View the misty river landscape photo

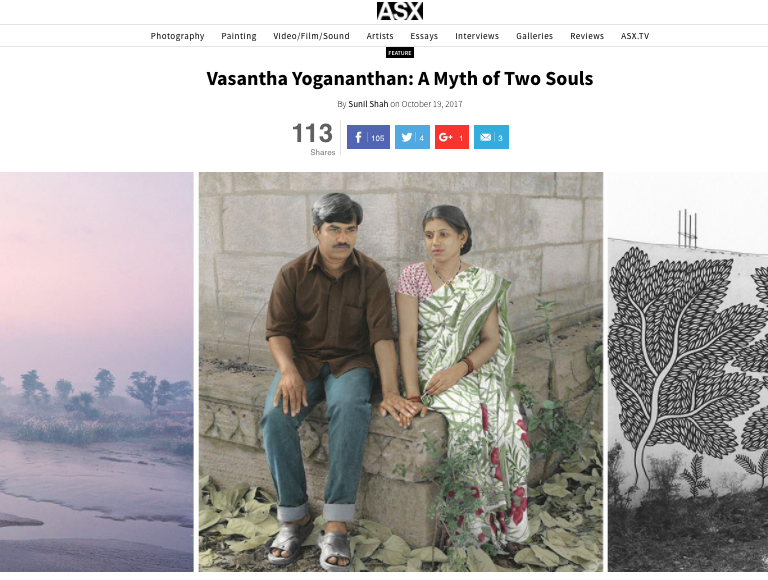coord(96,372)
